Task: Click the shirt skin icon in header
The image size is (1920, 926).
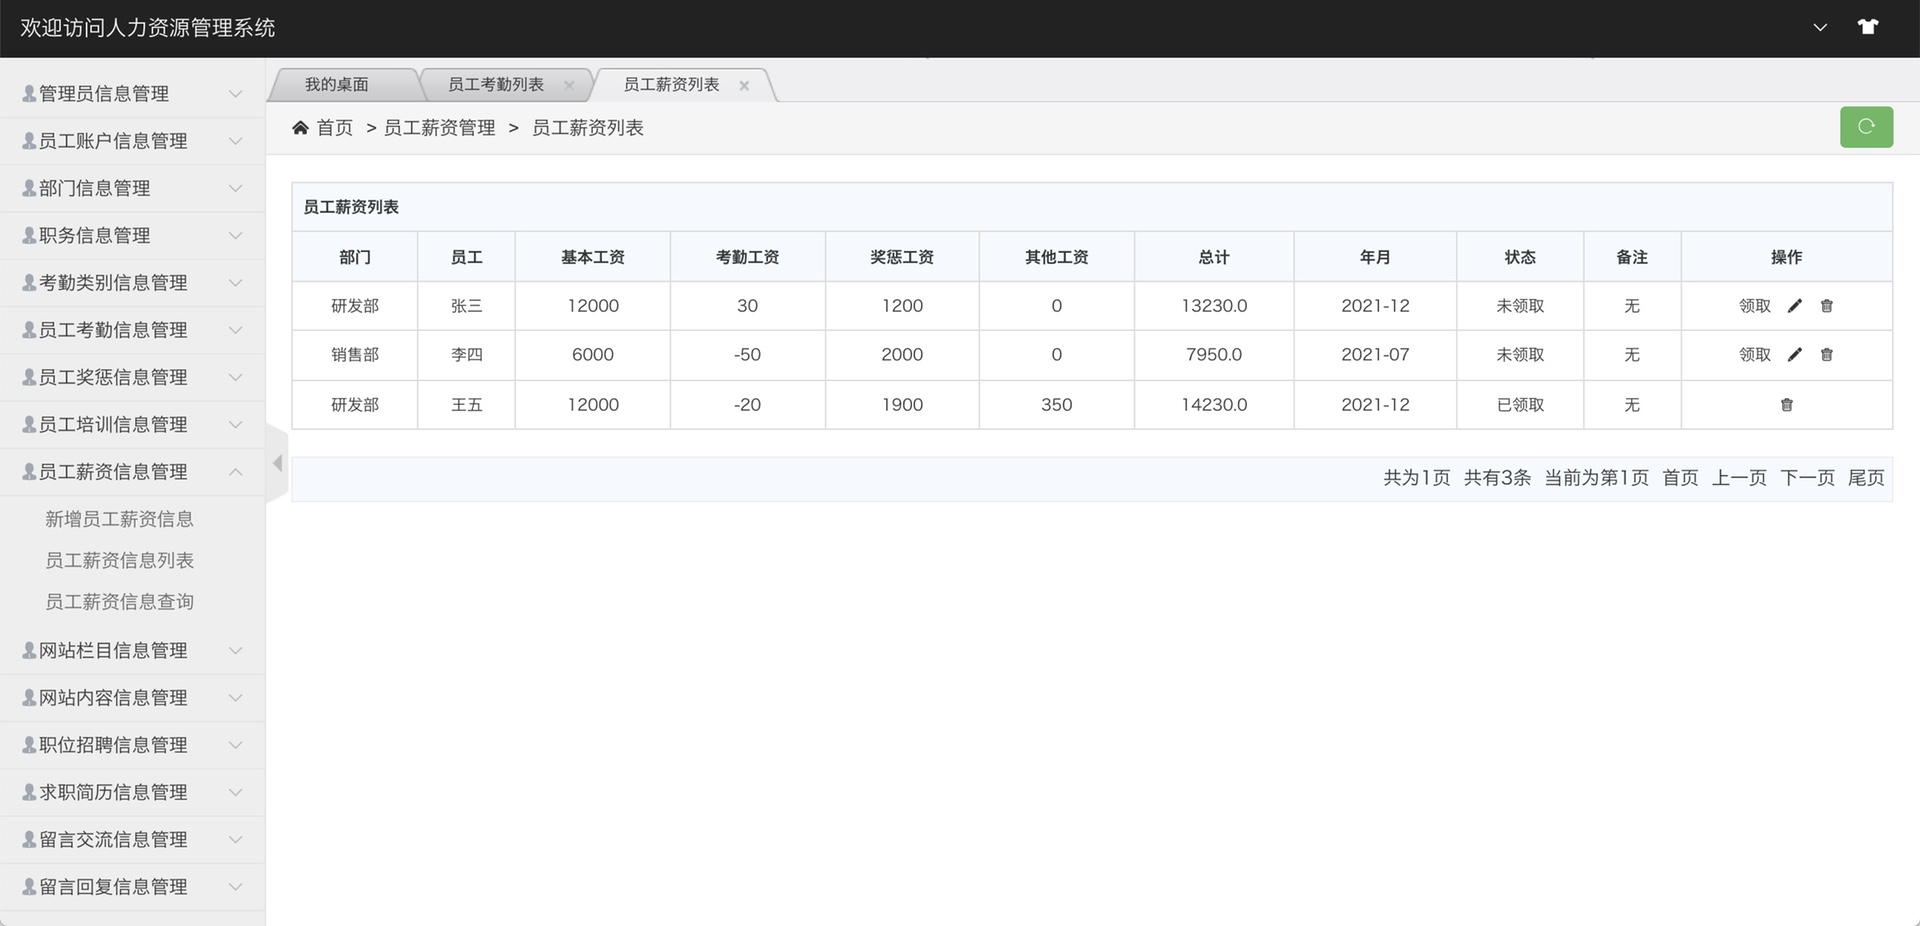Action: pos(1867,27)
